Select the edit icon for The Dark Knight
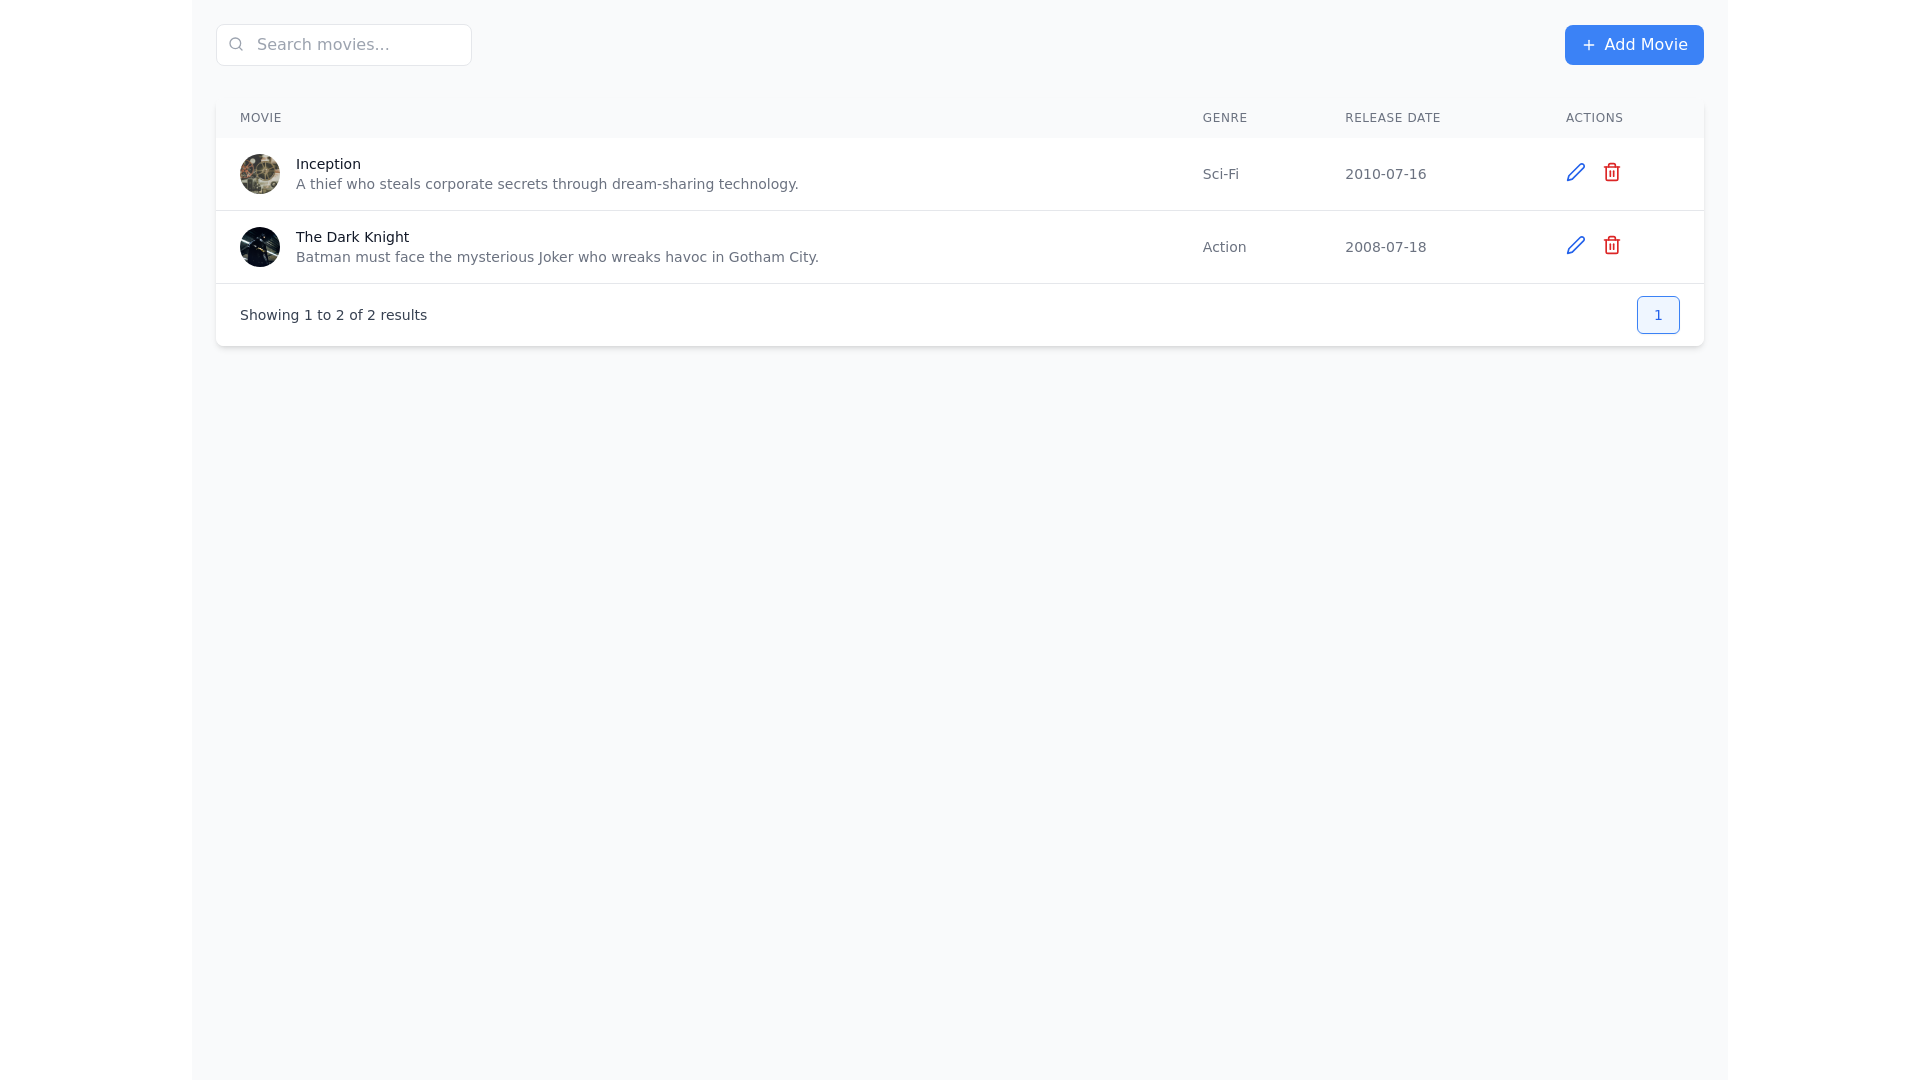Image resolution: width=1920 pixels, height=1080 pixels. [x=1575, y=245]
